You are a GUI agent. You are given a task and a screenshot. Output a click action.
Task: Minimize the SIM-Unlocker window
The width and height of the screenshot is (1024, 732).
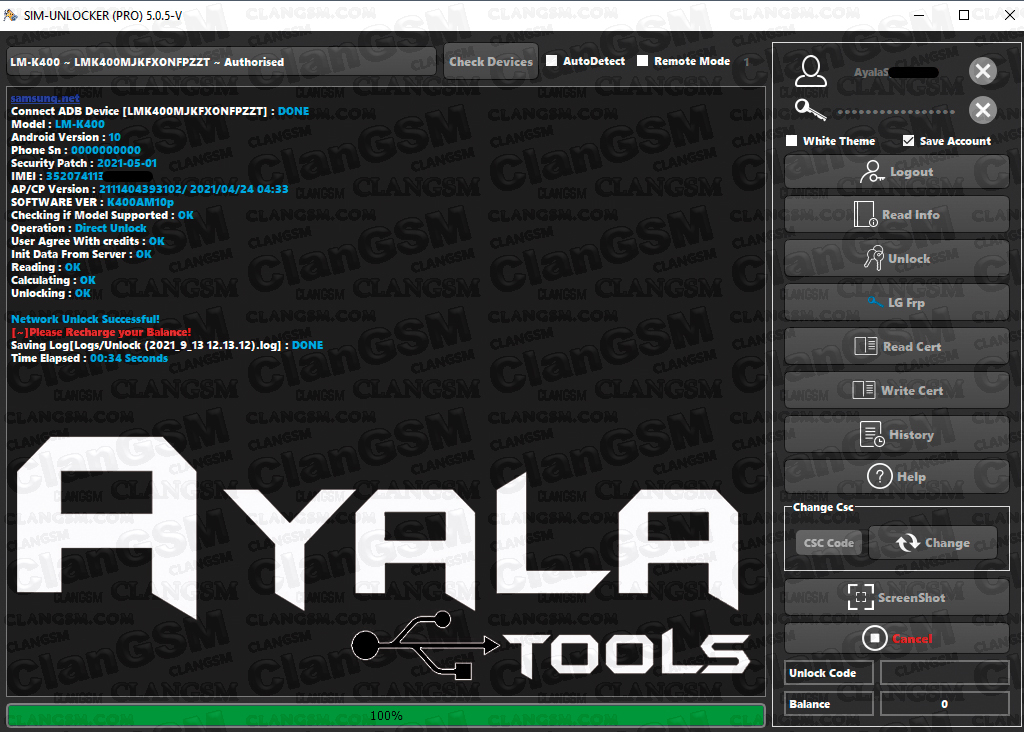pos(919,15)
